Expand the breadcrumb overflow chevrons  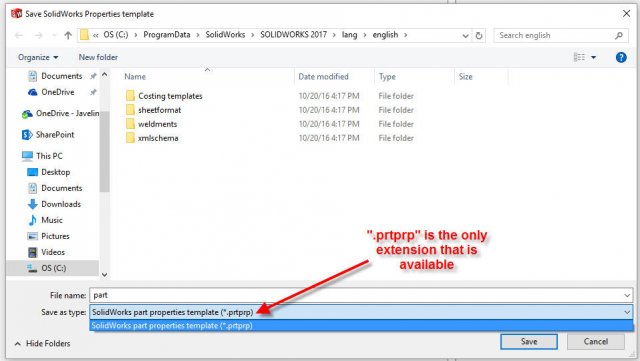point(96,36)
